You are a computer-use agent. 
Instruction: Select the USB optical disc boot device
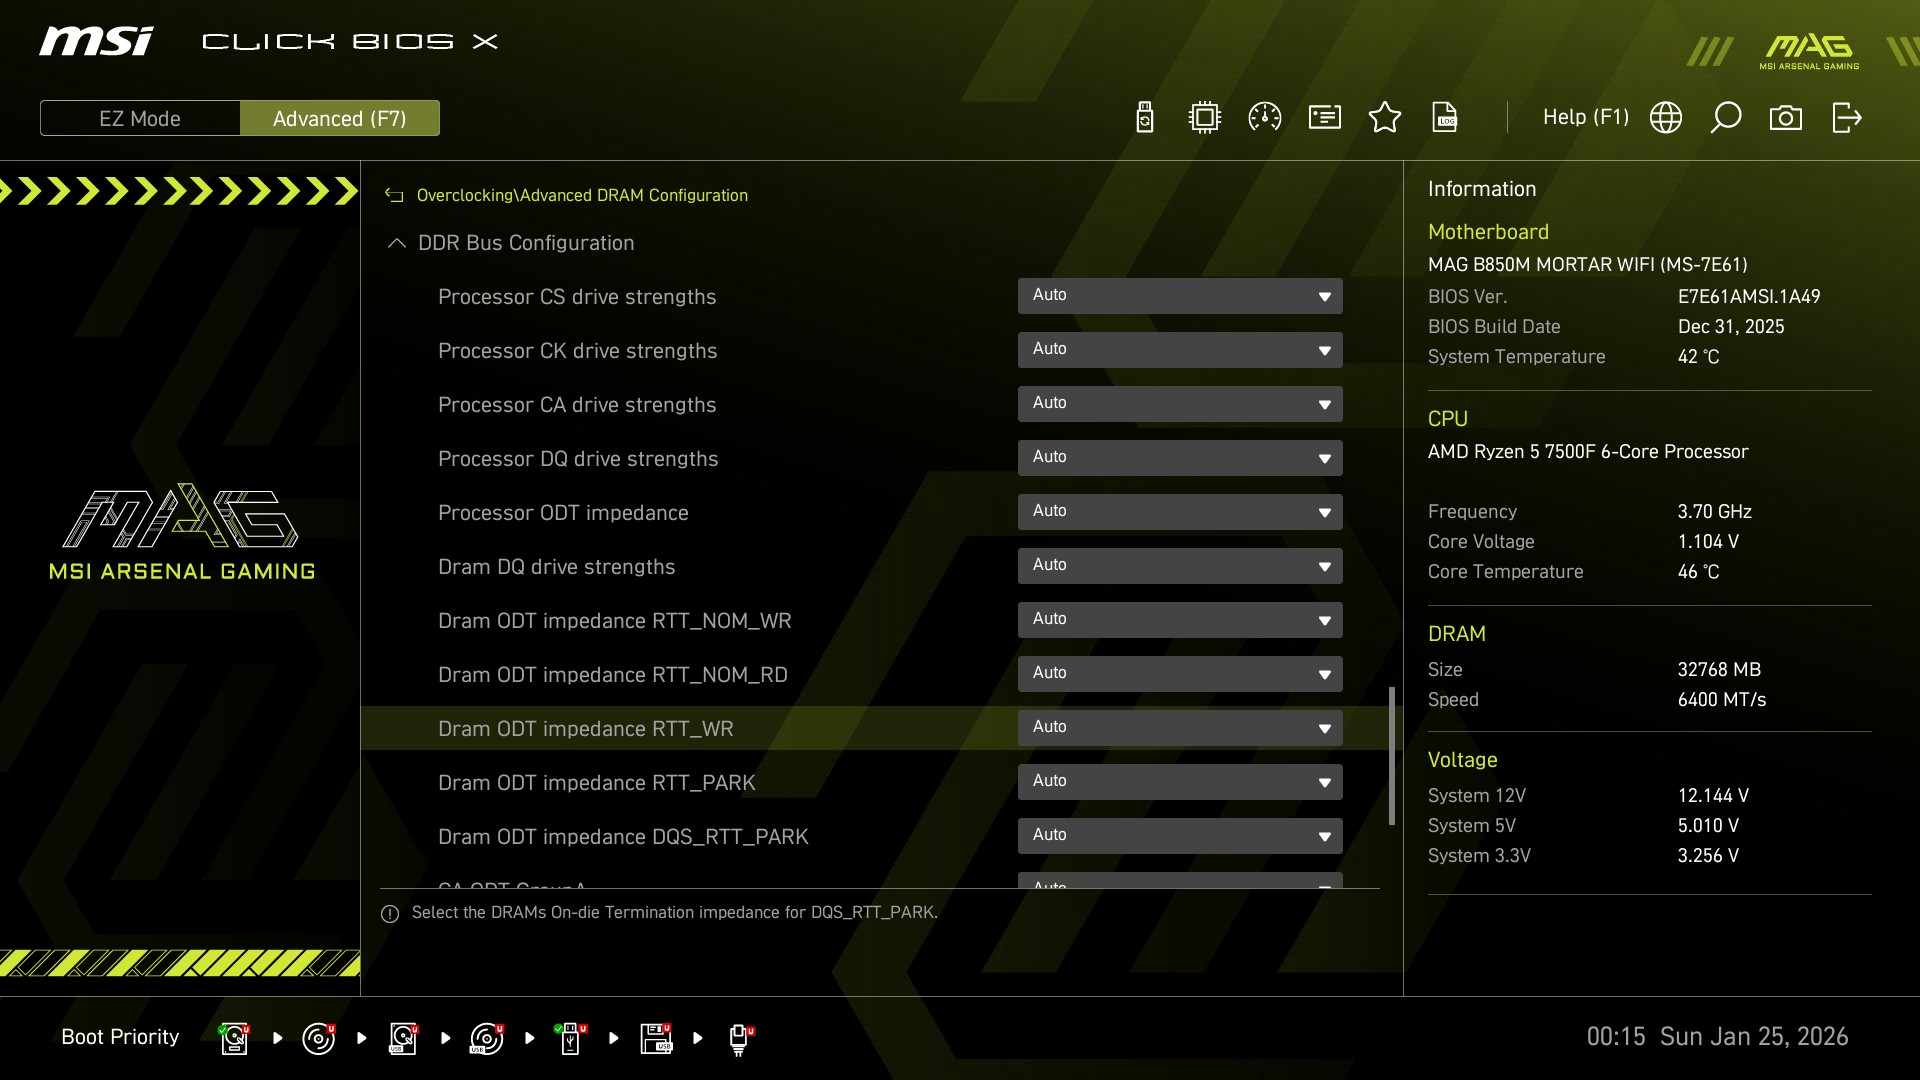(487, 1038)
